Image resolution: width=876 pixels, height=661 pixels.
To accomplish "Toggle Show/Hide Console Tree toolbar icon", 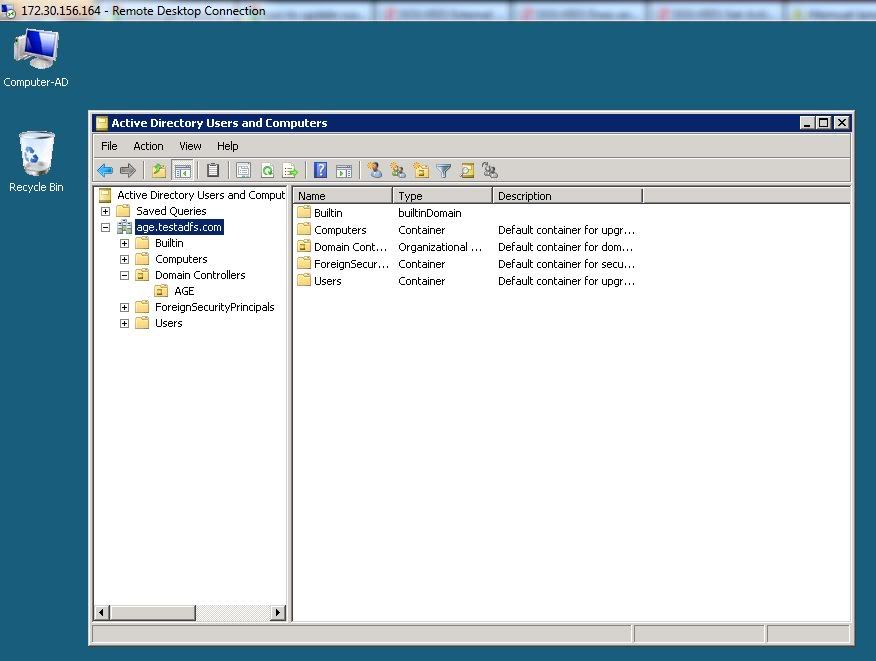I will (183, 170).
